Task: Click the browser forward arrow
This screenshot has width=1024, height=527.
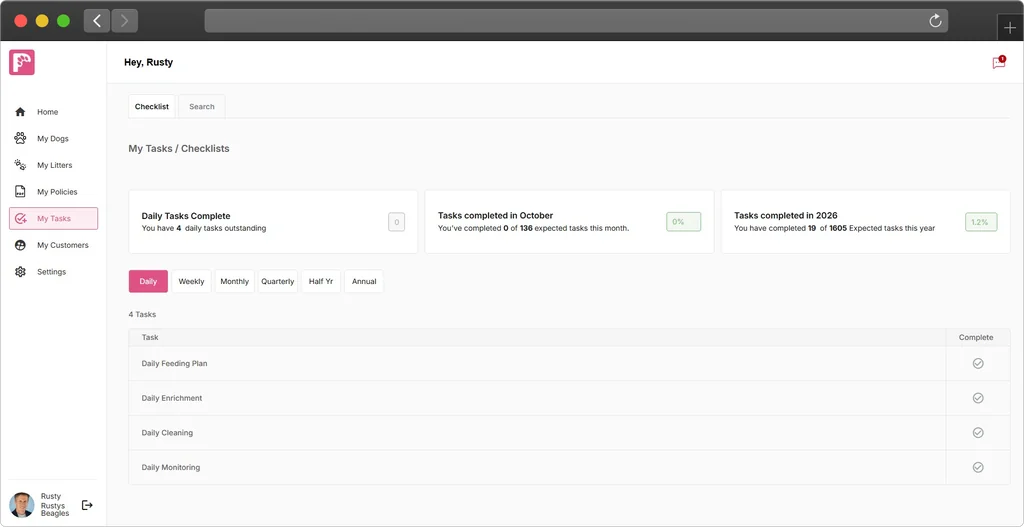Action: (x=124, y=21)
